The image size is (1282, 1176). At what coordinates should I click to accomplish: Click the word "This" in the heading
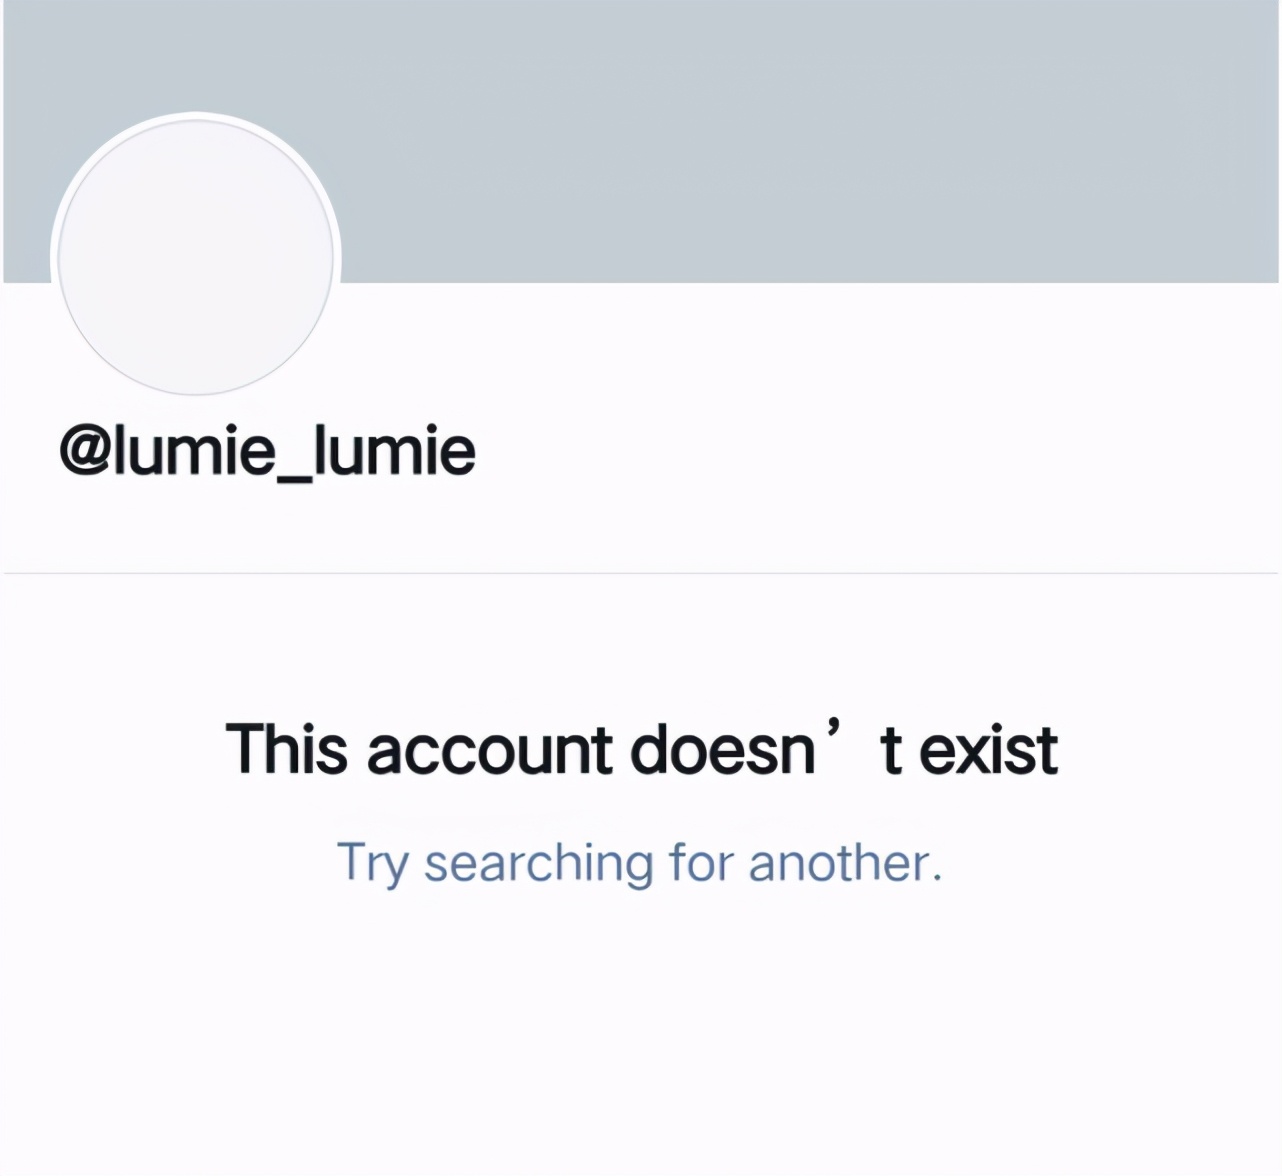pyautogui.click(x=289, y=749)
